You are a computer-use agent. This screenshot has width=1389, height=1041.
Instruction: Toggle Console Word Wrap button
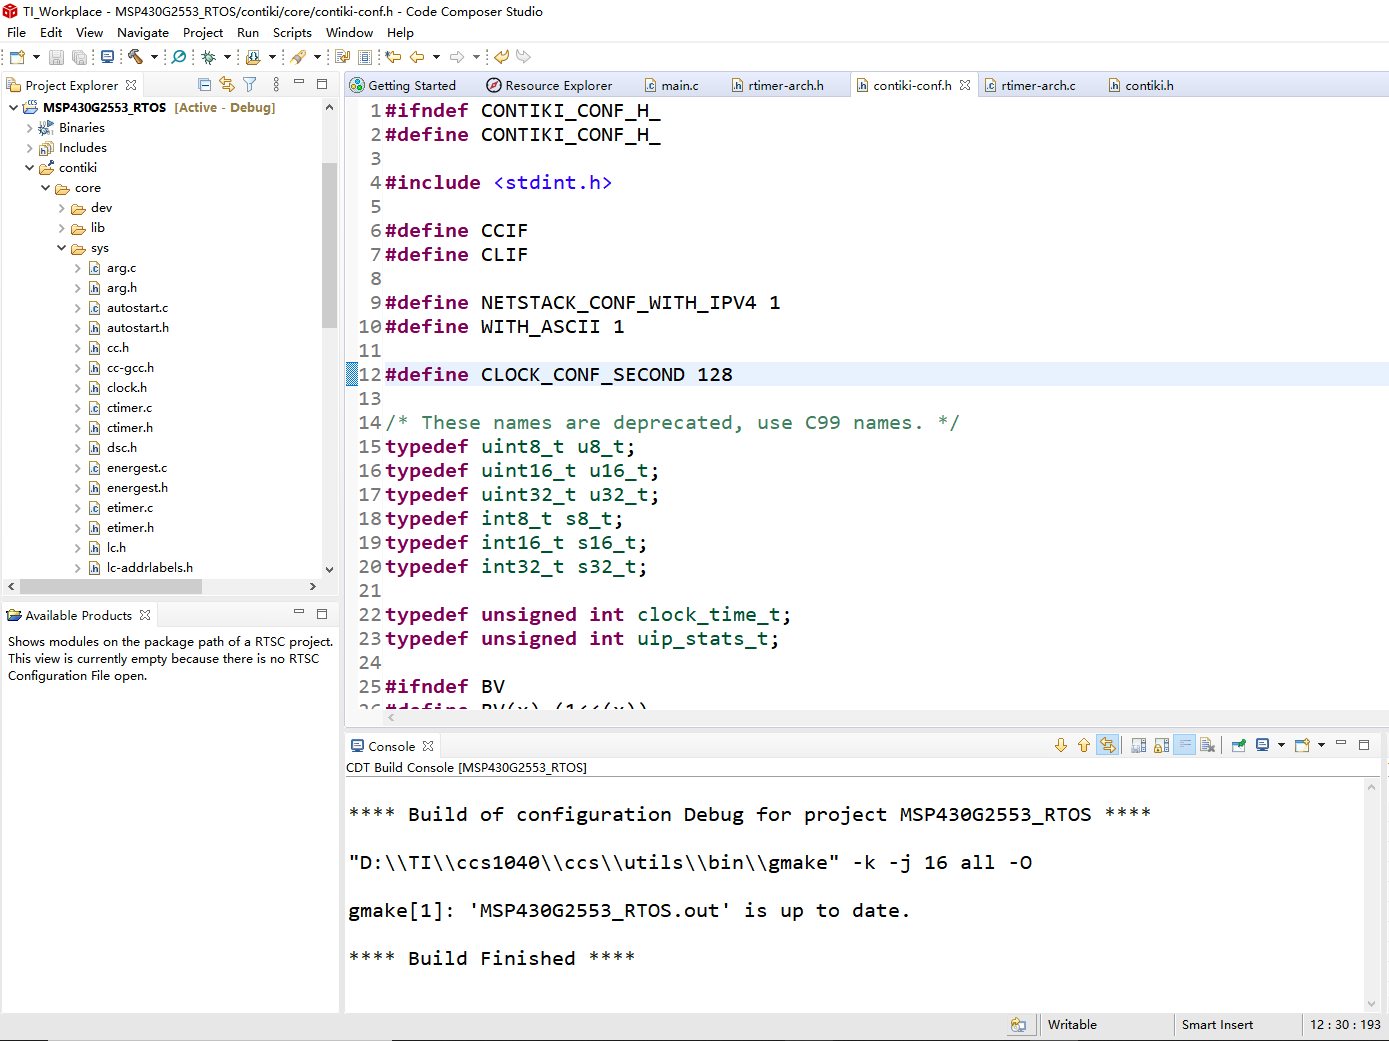tap(1184, 745)
